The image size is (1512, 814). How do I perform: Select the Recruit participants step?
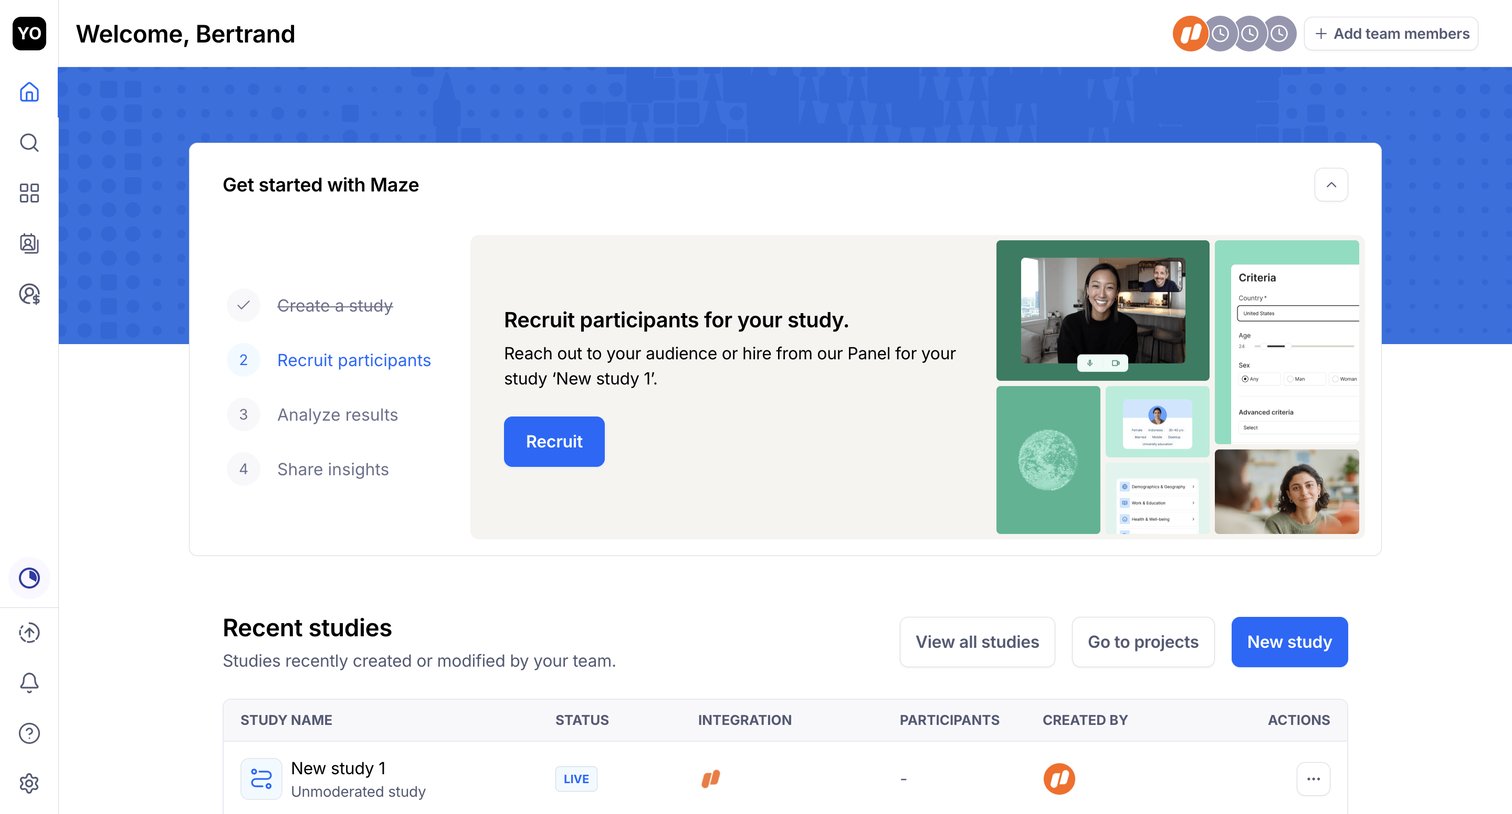pos(354,360)
